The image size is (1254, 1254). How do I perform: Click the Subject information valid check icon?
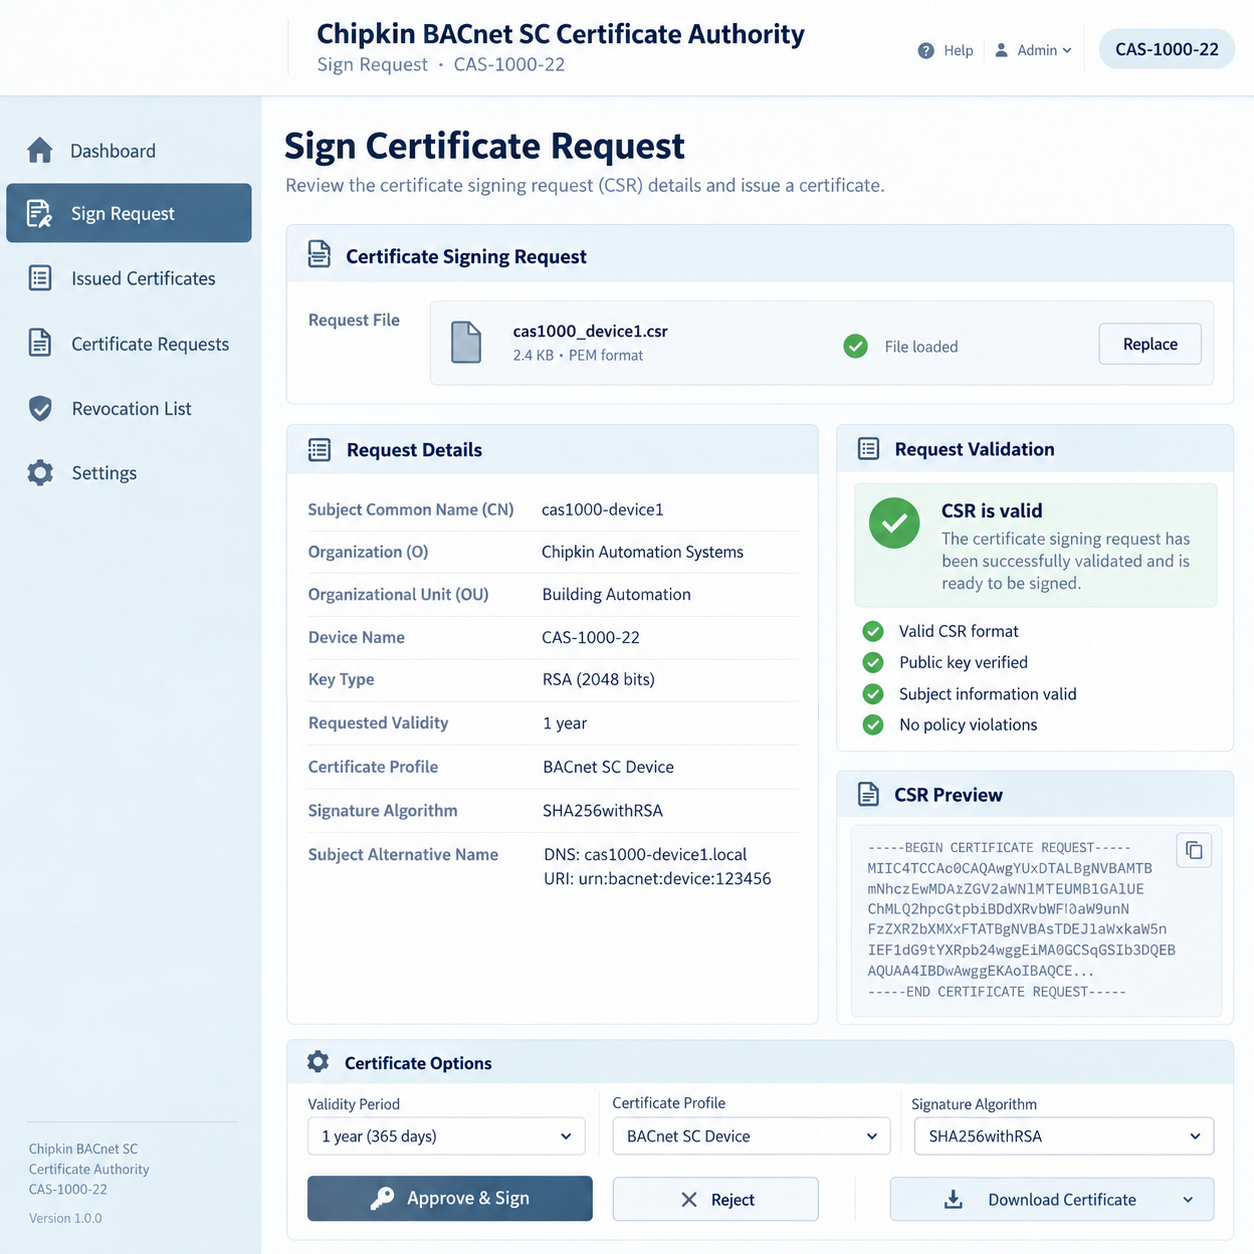click(873, 694)
